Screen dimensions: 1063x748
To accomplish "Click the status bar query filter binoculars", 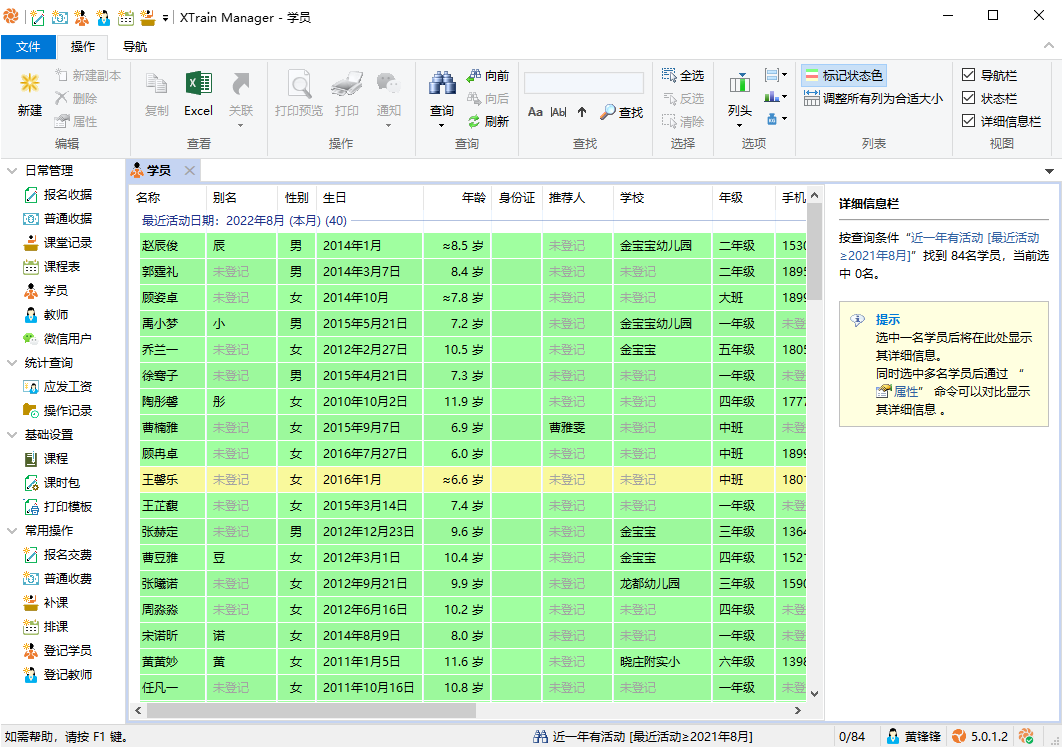I will pos(540,736).
